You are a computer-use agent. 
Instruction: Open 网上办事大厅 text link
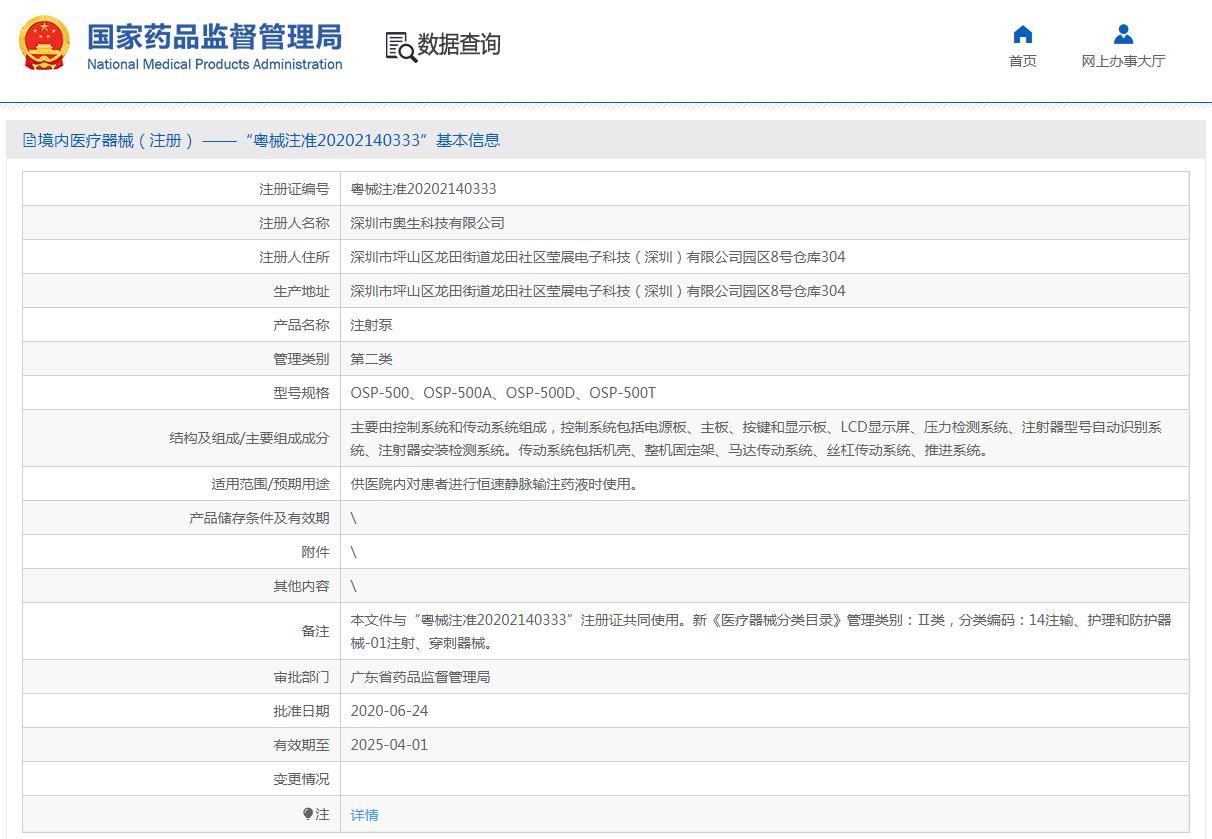[1123, 61]
